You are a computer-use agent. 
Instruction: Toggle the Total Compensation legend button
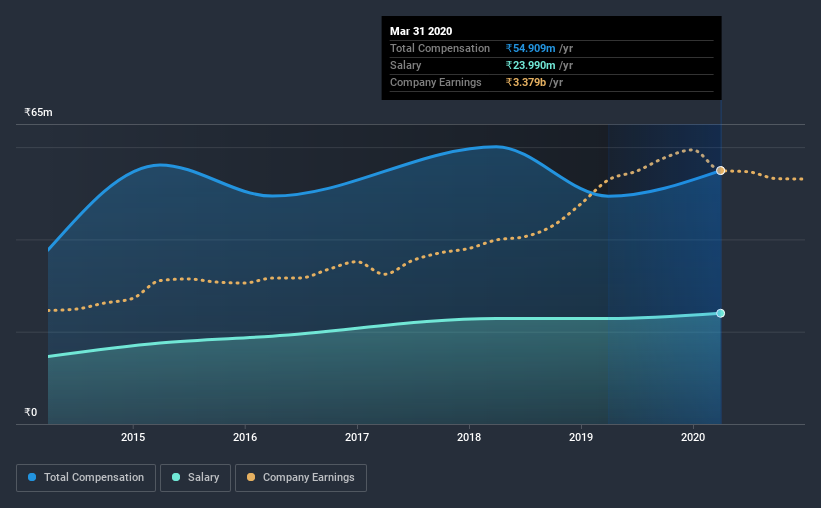tap(86, 478)
